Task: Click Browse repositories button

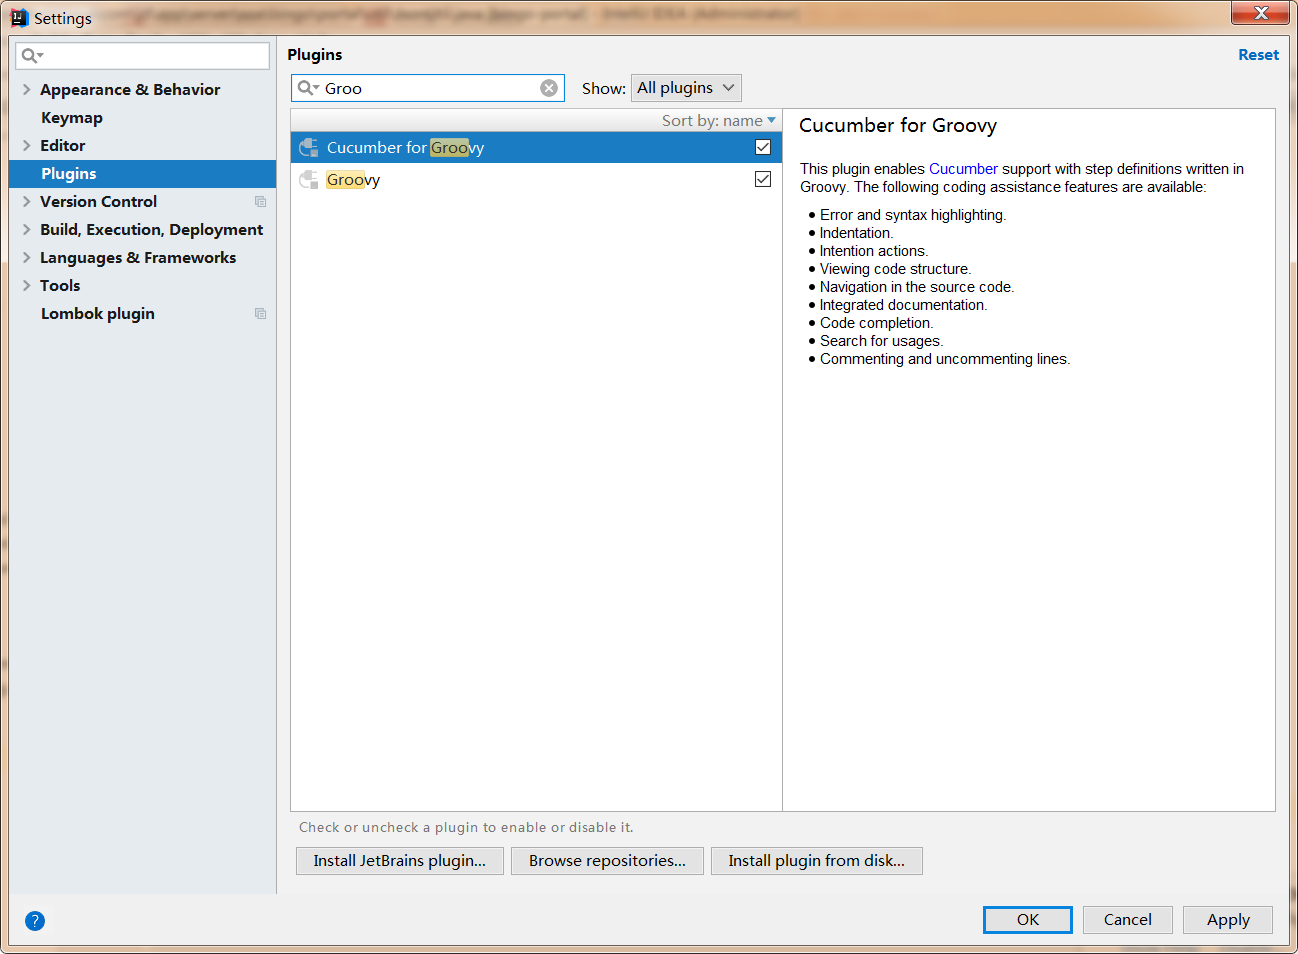Action: click(x=607, y=861)
